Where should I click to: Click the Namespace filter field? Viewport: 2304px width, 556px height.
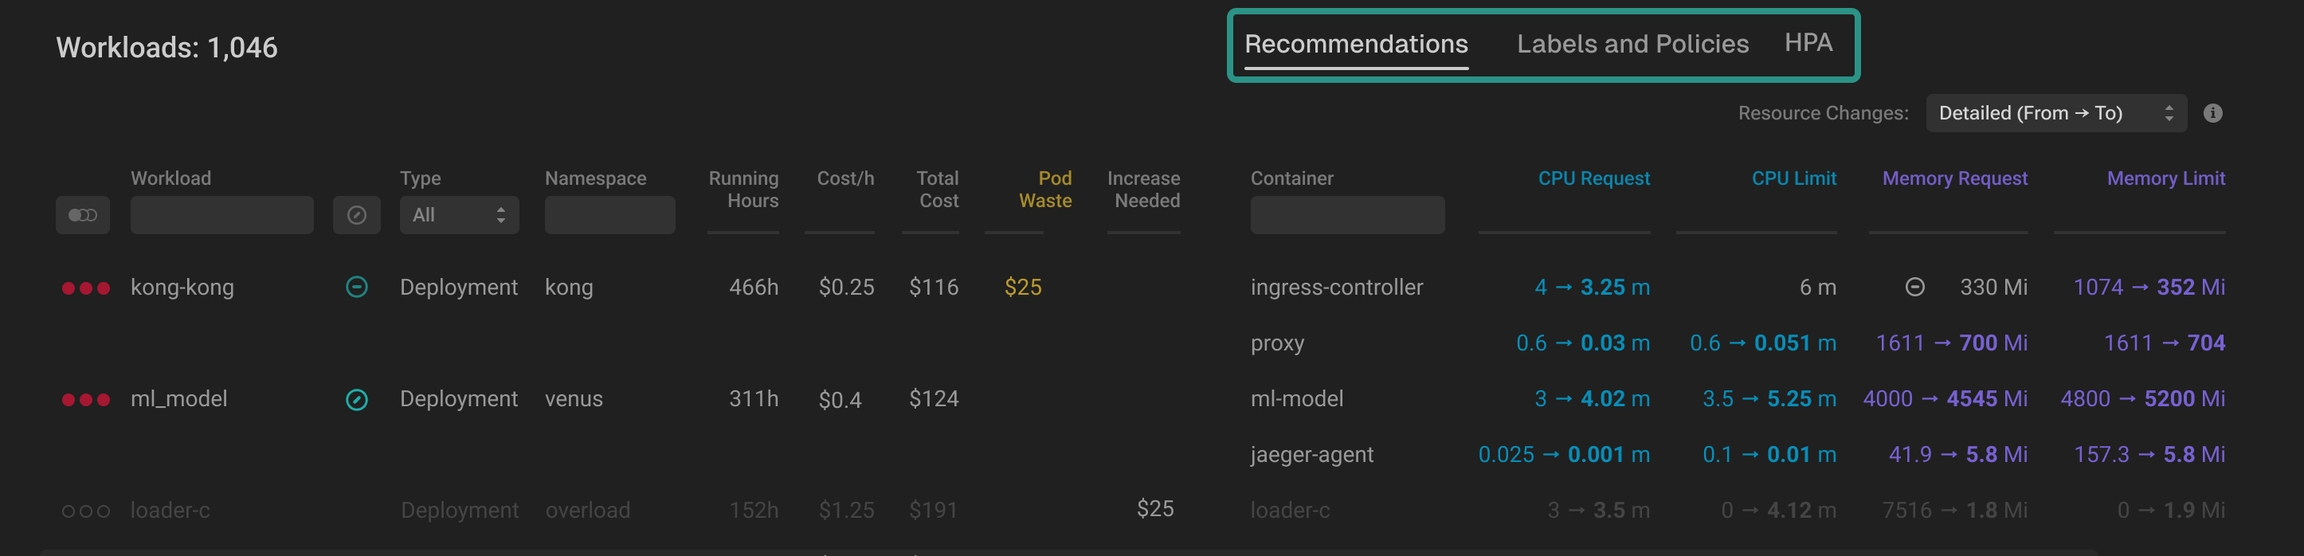[609, 215]
